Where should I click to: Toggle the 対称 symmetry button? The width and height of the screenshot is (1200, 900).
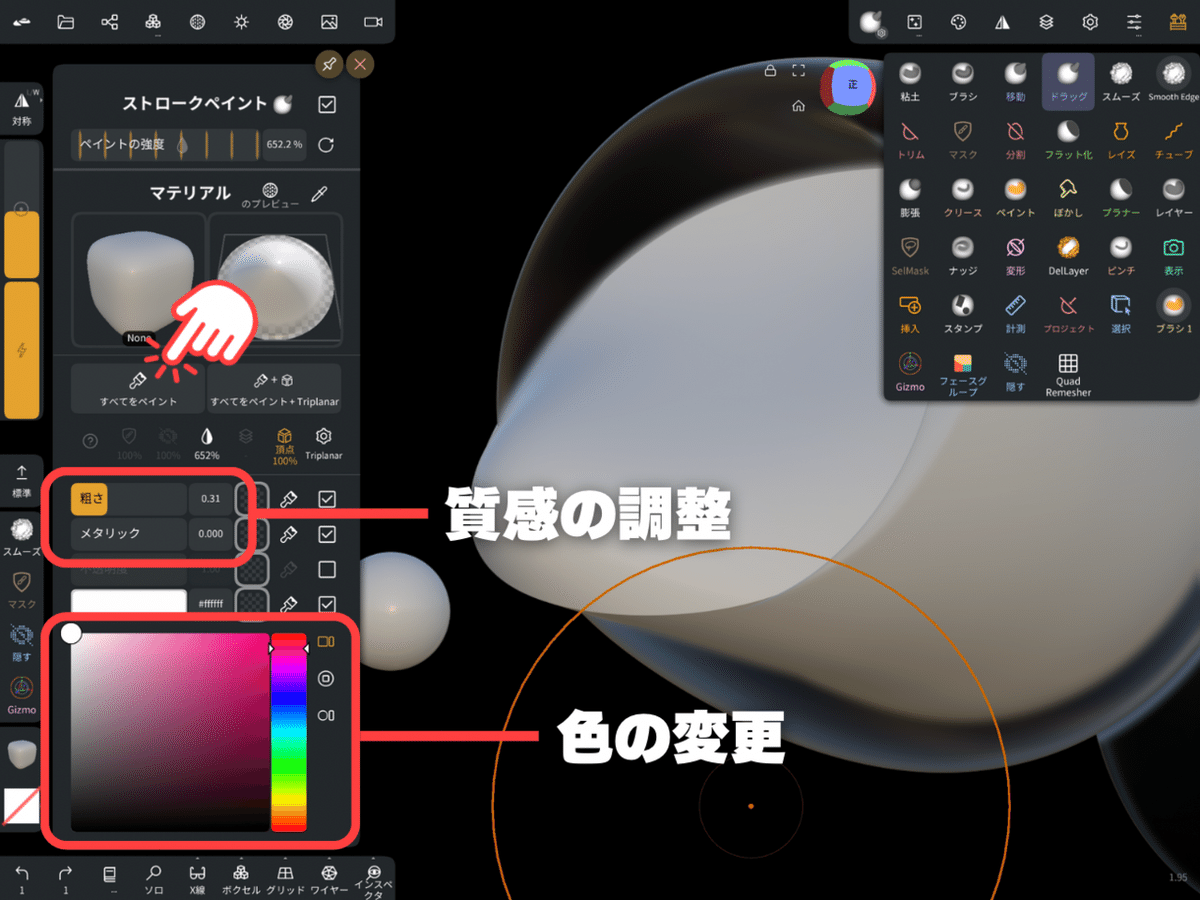coord(21,107)
